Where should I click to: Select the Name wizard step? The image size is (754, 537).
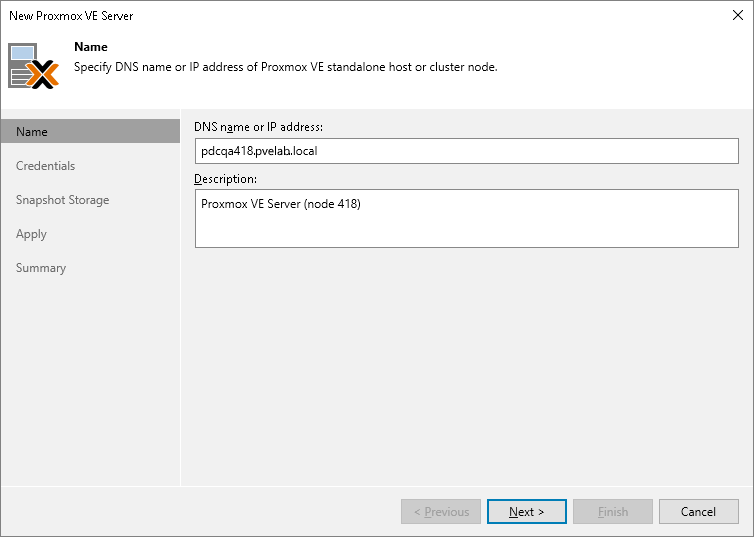(x=90, y=131)
